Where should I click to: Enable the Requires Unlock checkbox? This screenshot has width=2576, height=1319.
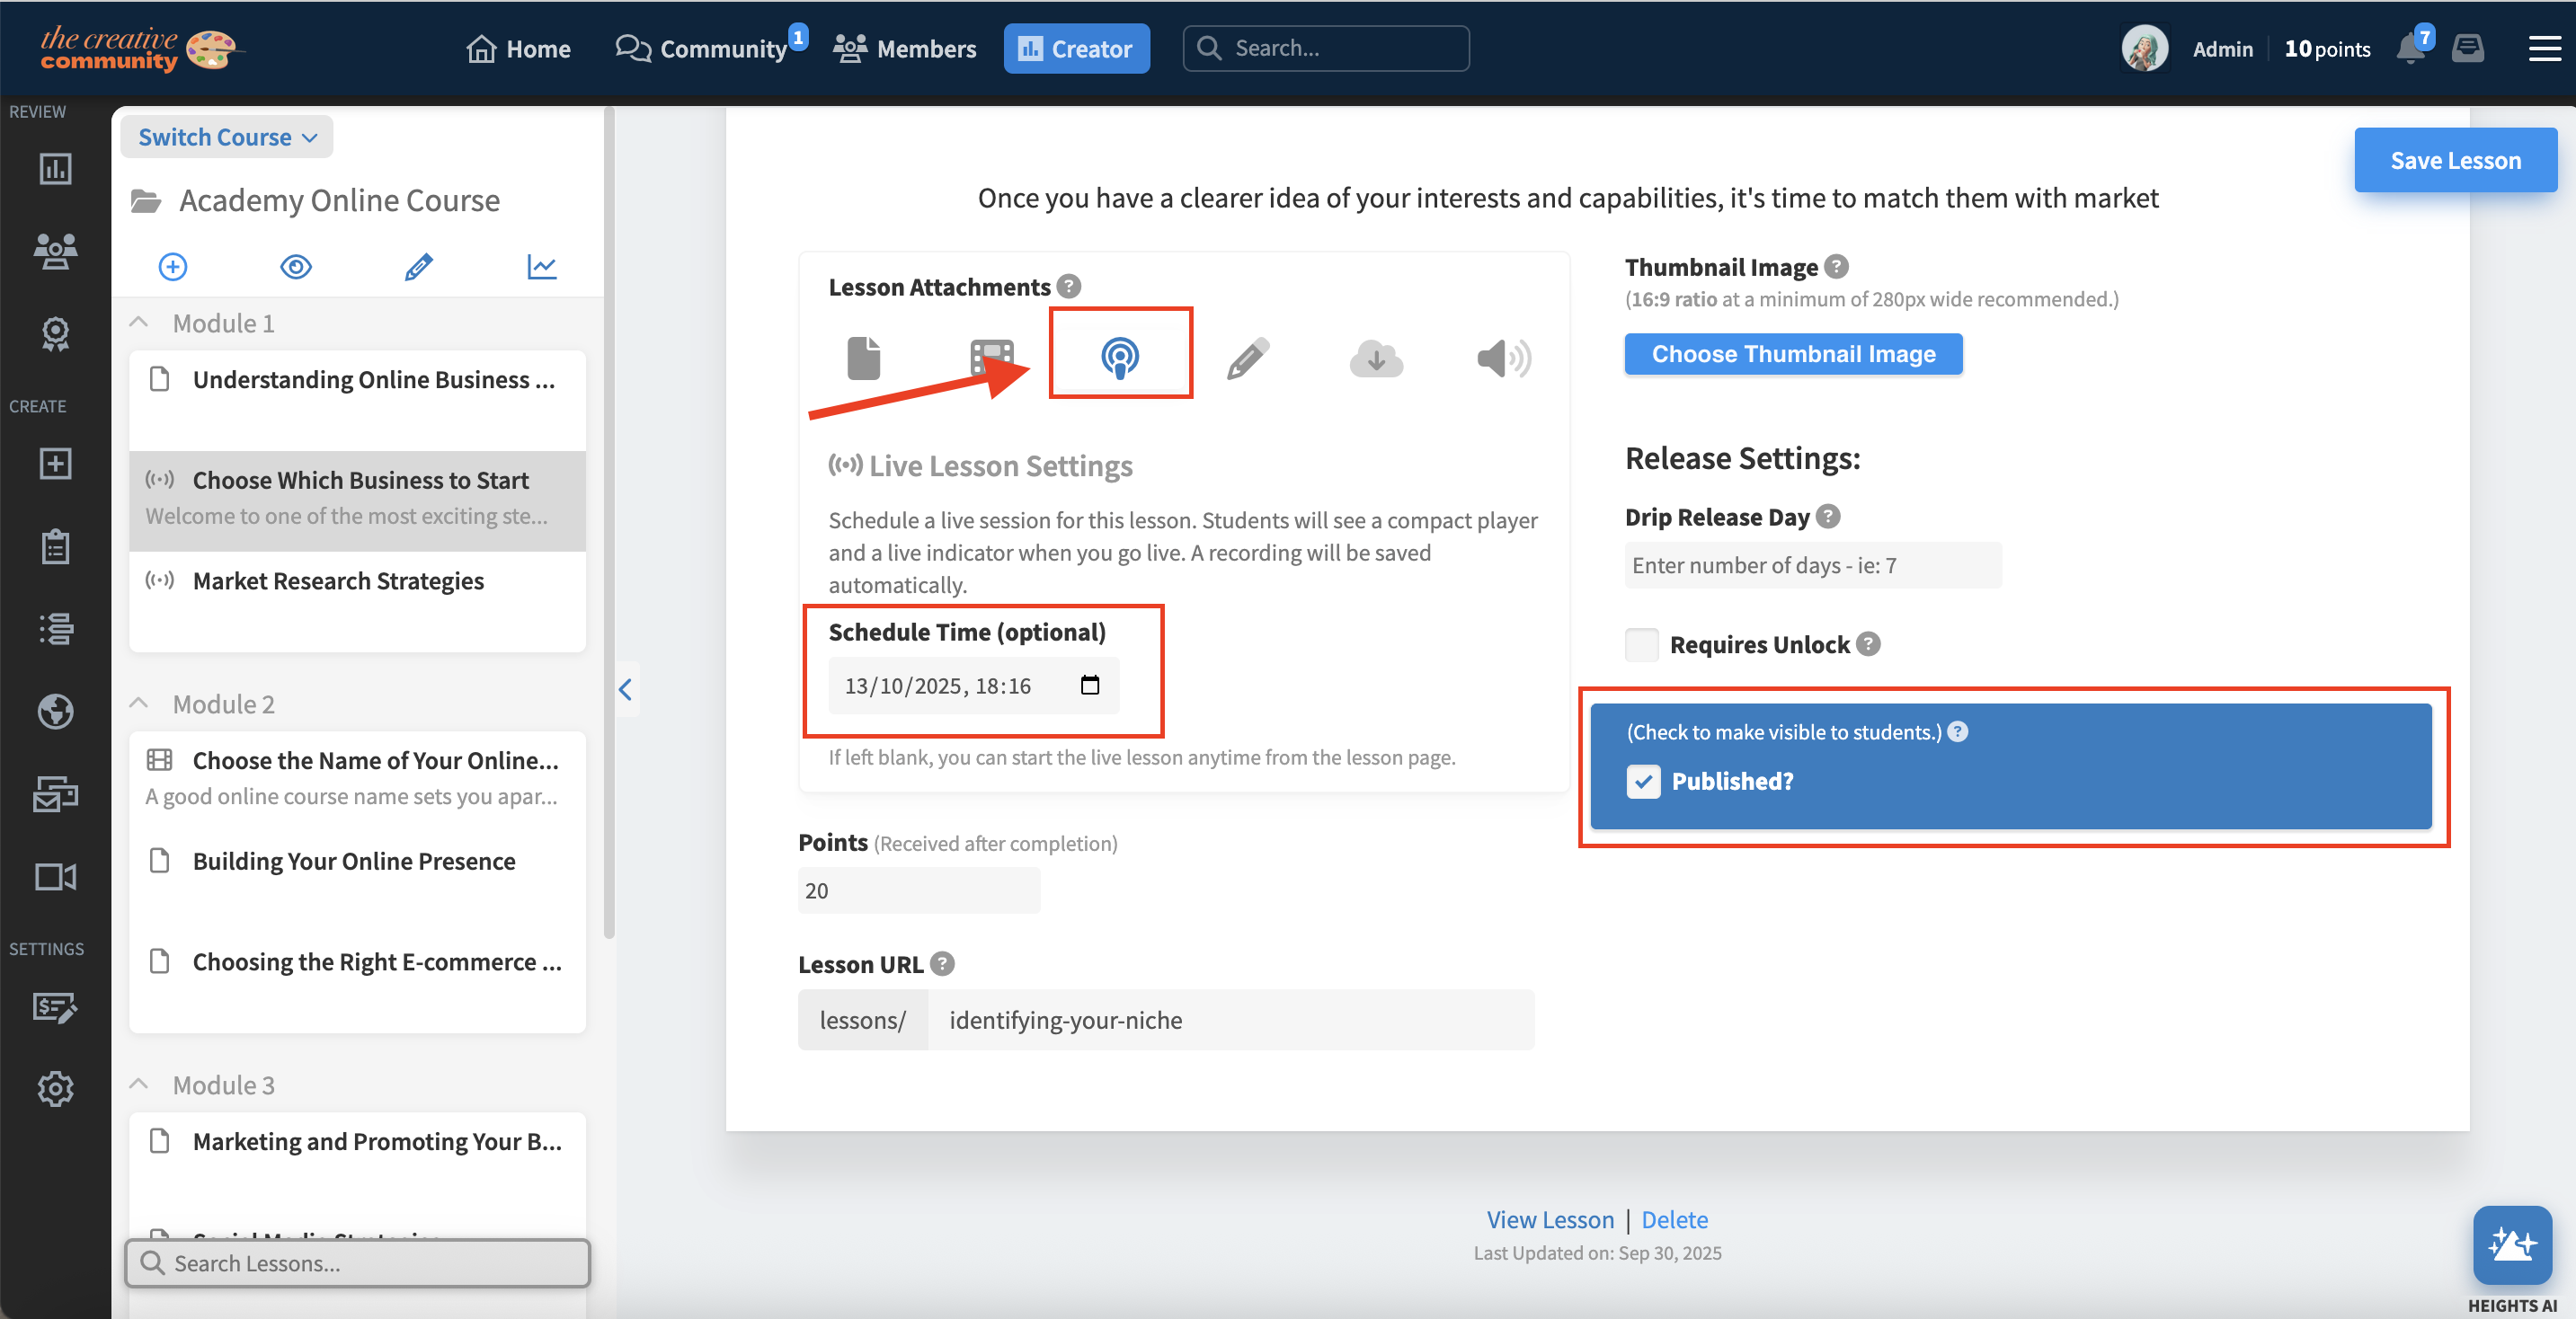click(1641, 645)
